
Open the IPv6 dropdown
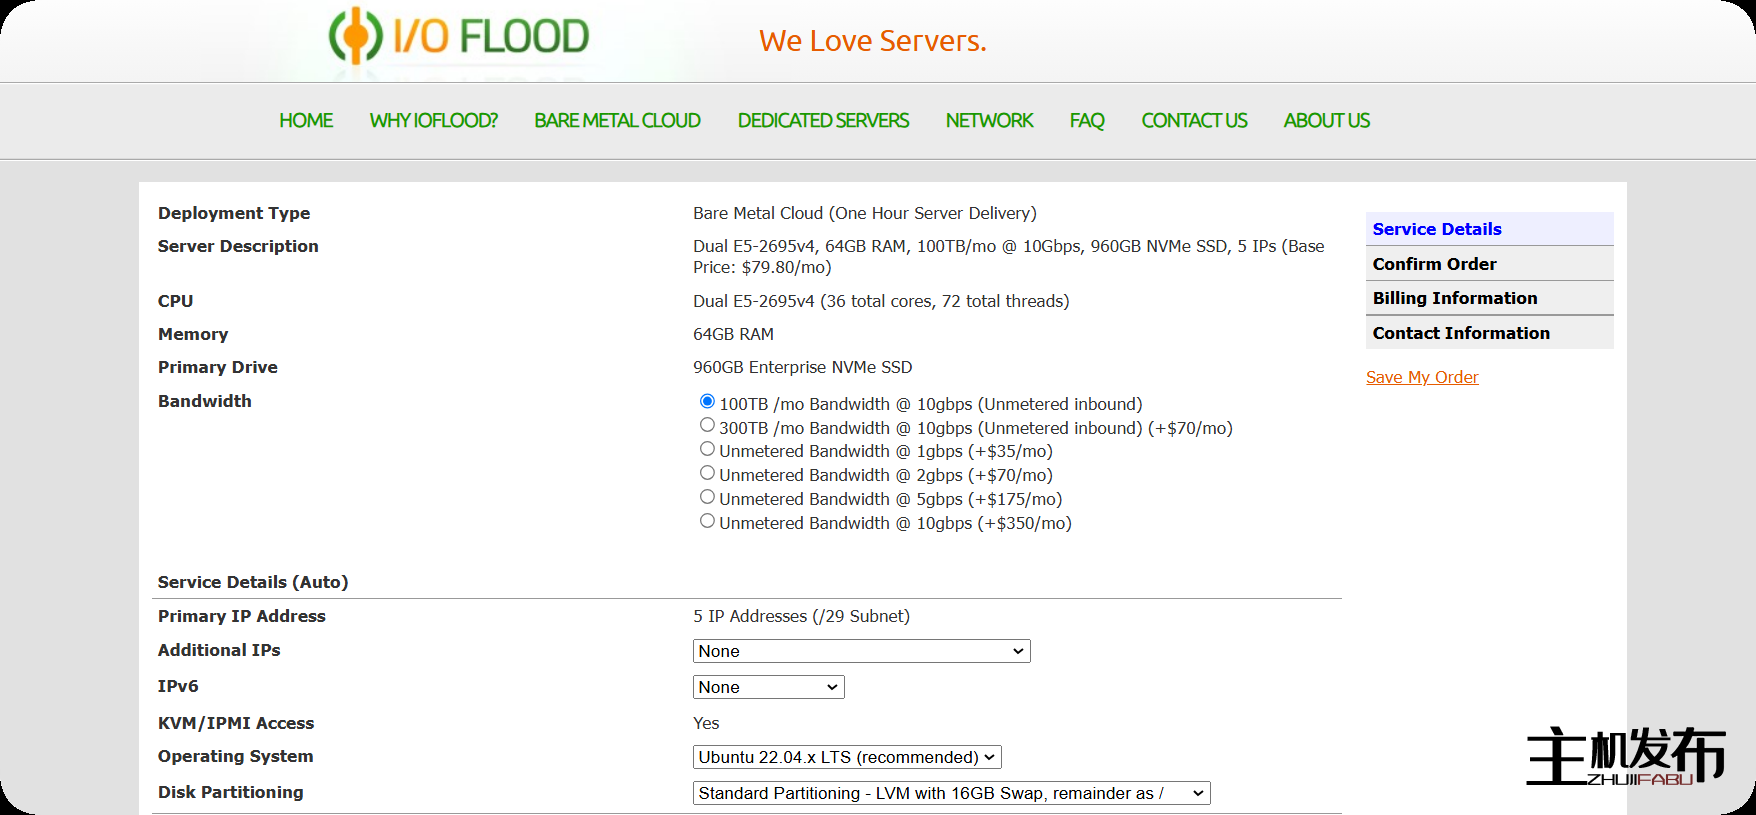tap(768, 688)
